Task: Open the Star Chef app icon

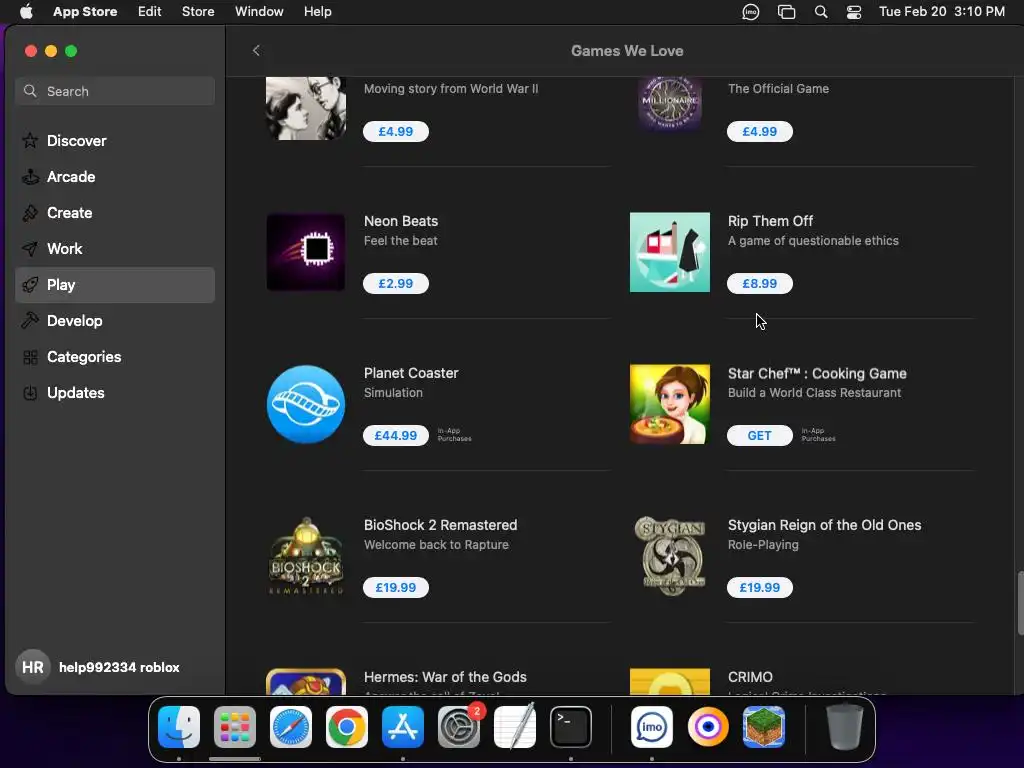Action: (669, 404)
